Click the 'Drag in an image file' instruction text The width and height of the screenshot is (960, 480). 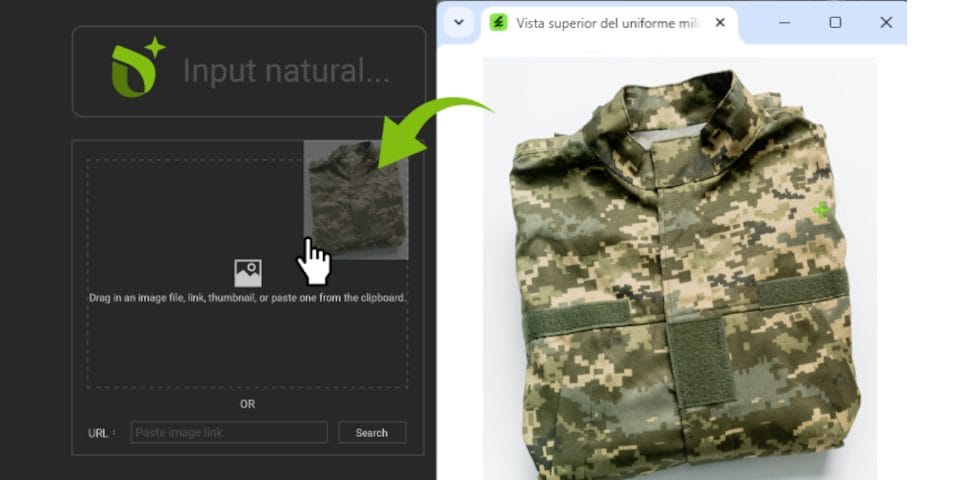[247, 298]
